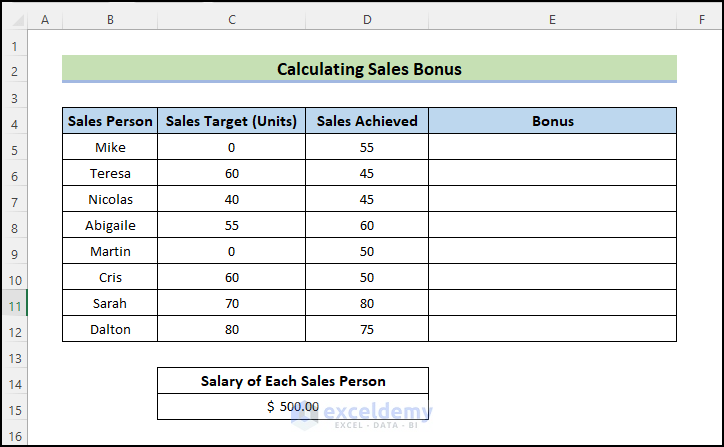Select the column E header
724x447 pixels.
(x=552, y=19)
